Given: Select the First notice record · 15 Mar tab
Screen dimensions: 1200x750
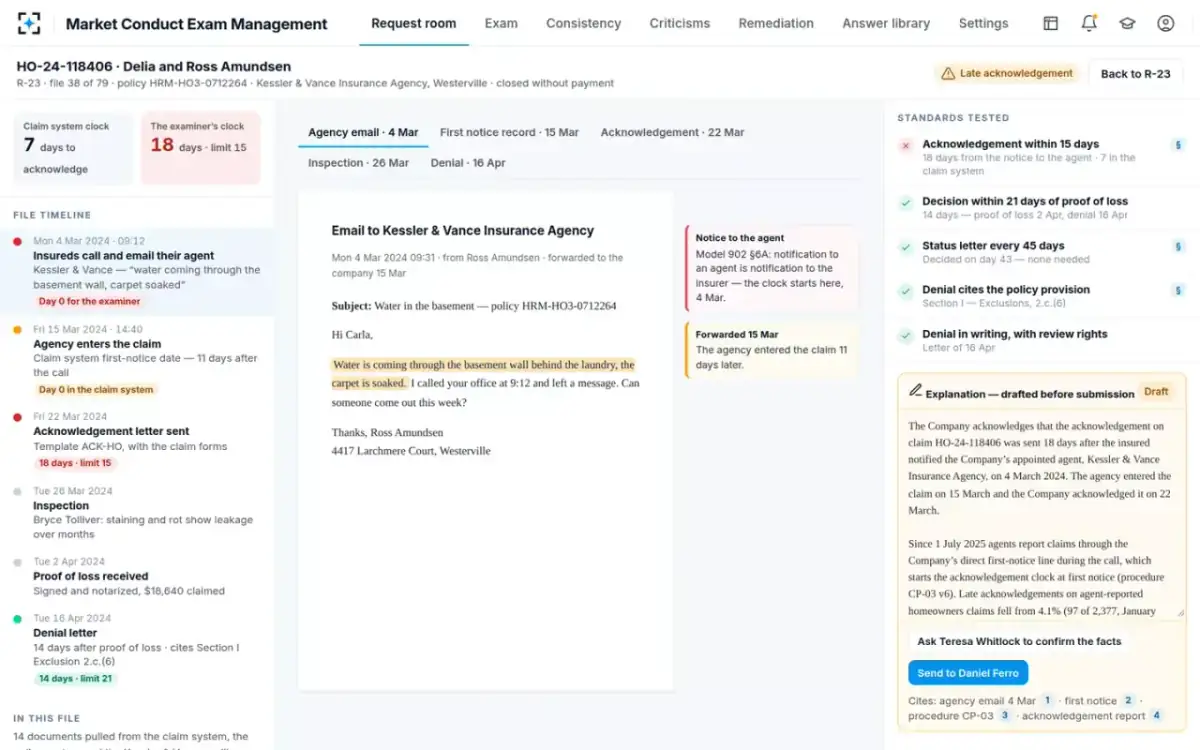Looking at the screenshot, I should click(509, 132).
